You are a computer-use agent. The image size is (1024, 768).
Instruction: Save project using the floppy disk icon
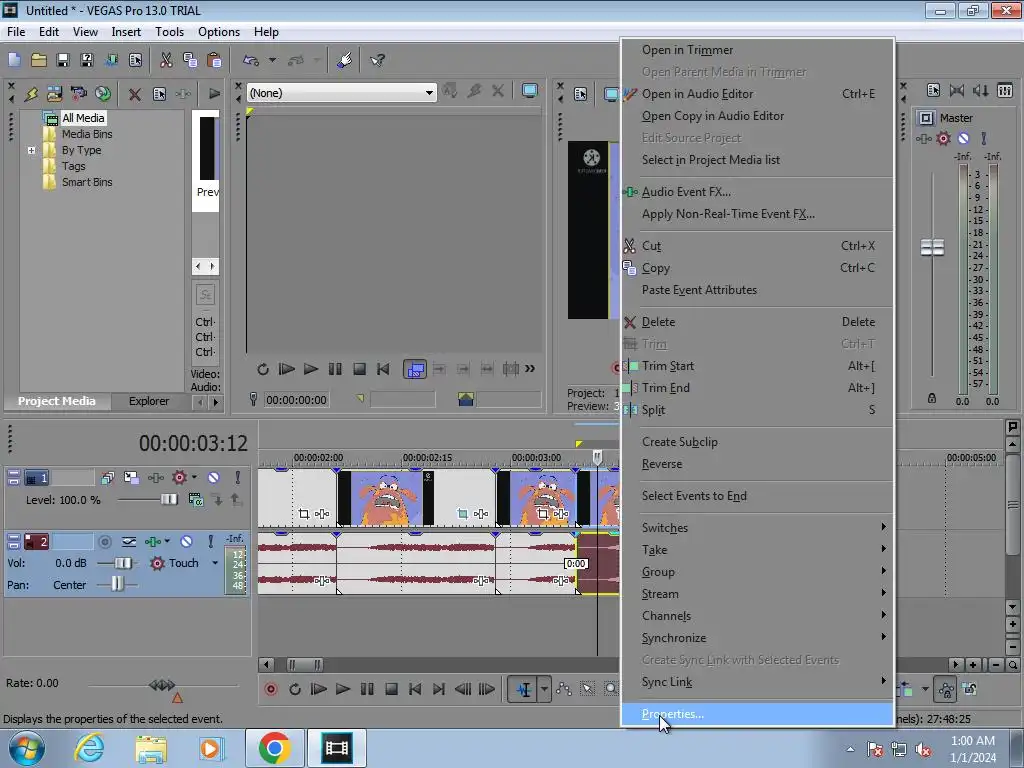pyautogui.click(x=63, y=60)
